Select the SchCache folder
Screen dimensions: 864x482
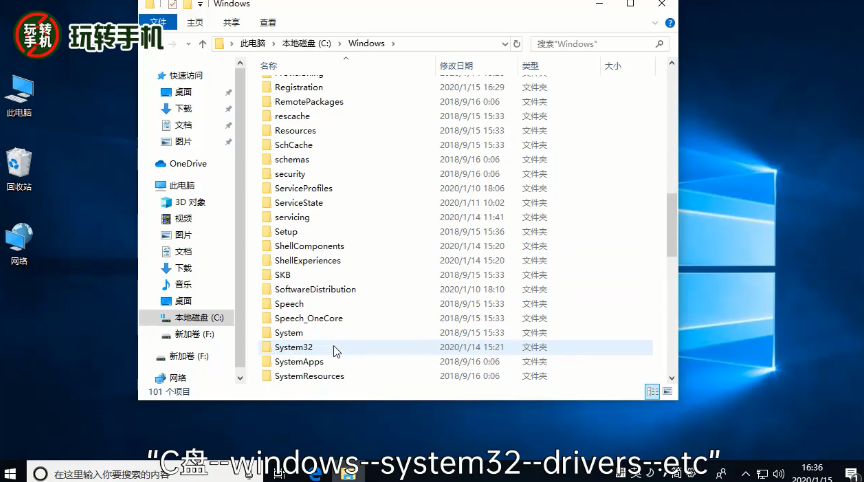pos(293,145)
